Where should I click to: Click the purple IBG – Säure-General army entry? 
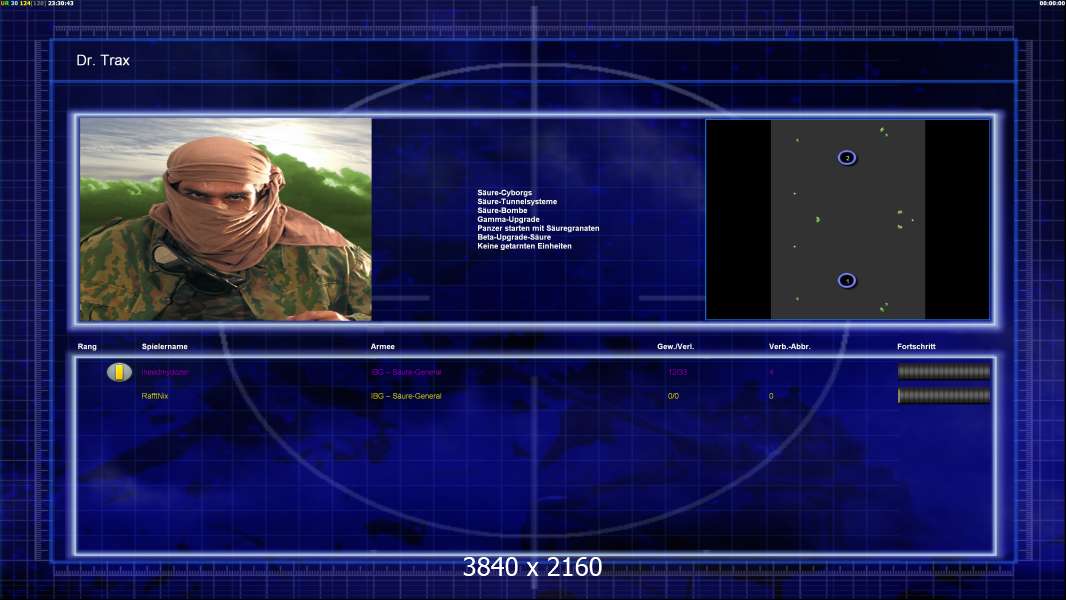tap(406, 372)
